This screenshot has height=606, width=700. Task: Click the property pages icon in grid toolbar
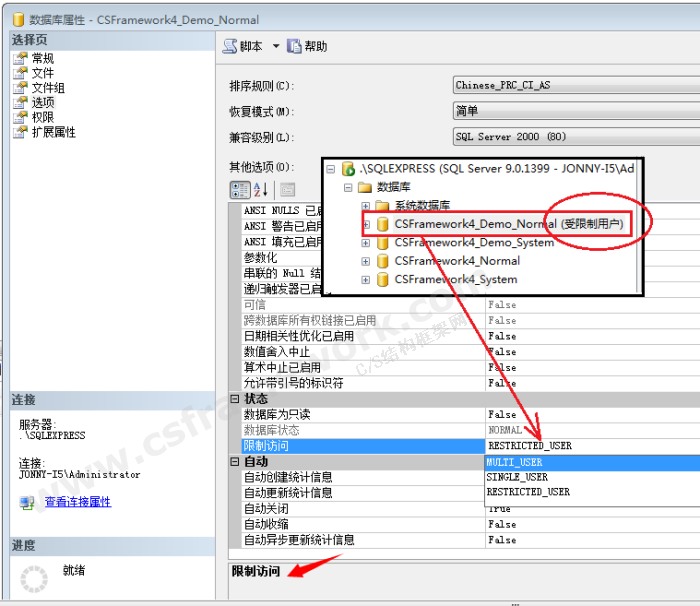(x=287, y=189)
